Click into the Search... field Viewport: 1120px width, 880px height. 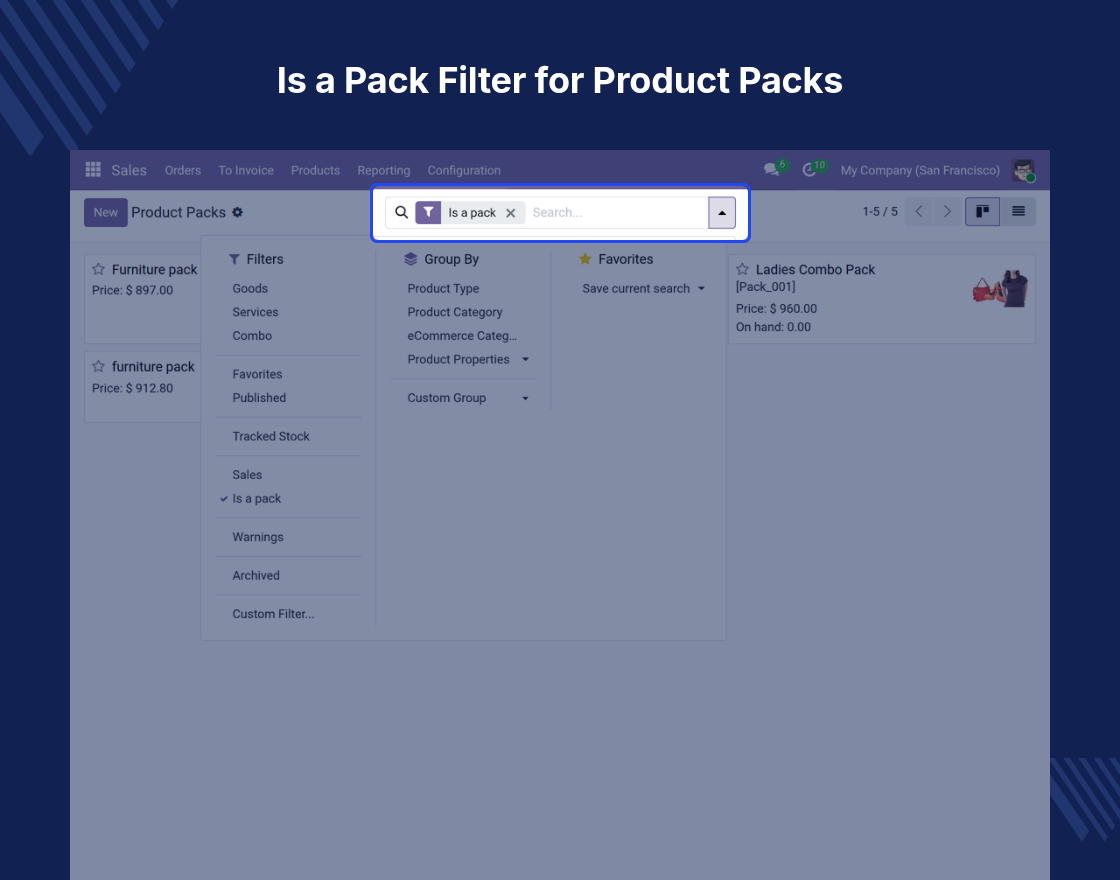[618, 212]
